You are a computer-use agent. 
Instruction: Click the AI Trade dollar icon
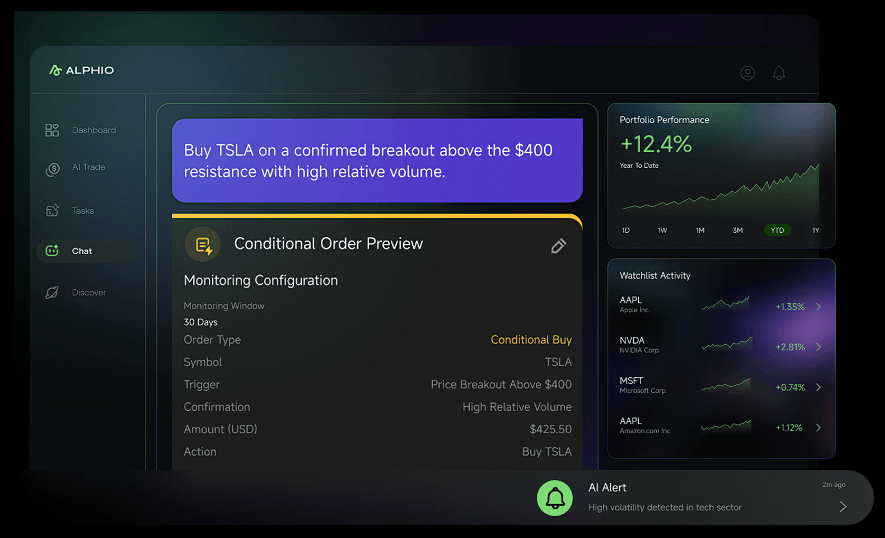pos(52,168)
